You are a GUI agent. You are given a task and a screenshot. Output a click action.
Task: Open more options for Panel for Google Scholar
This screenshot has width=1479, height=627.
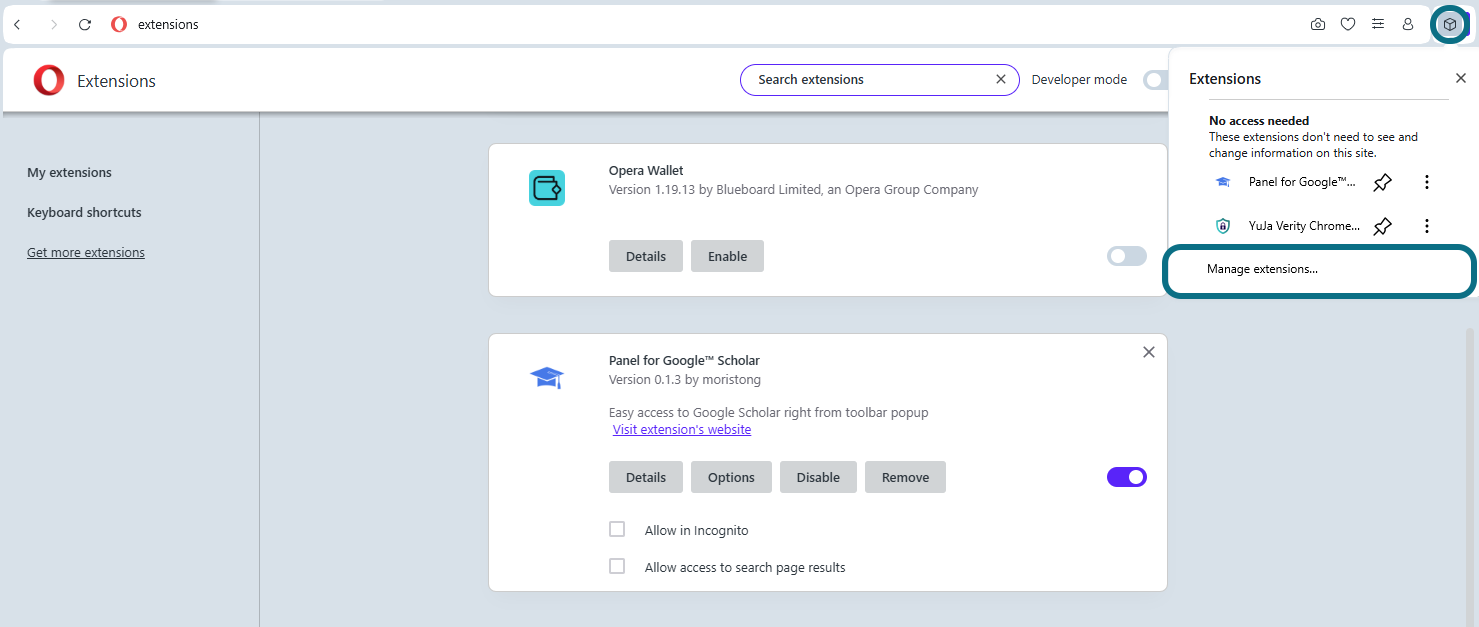(1427, 182)
